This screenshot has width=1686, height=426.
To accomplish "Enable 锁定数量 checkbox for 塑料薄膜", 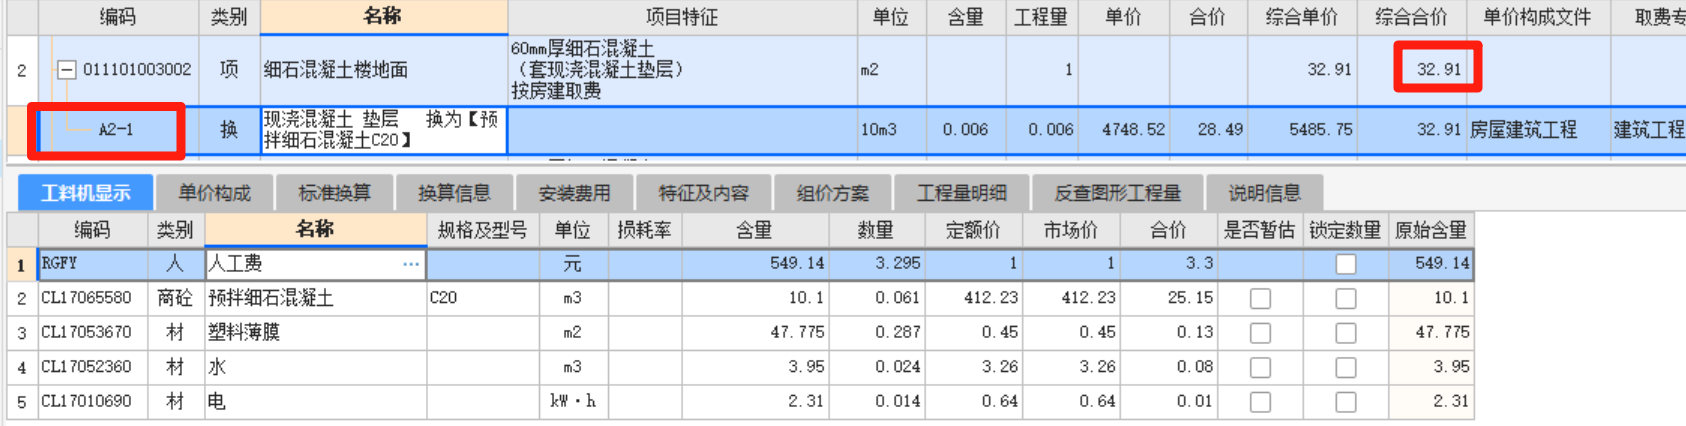I will pos(1346,333).
